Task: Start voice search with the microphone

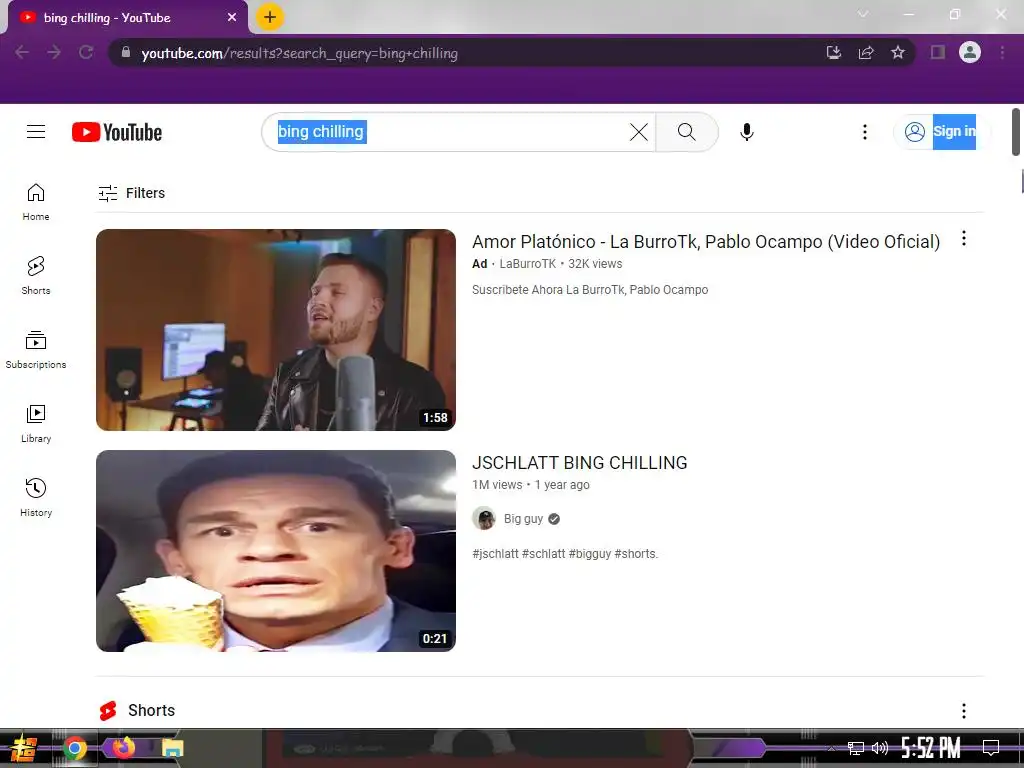Action: (x=746, y=132)
